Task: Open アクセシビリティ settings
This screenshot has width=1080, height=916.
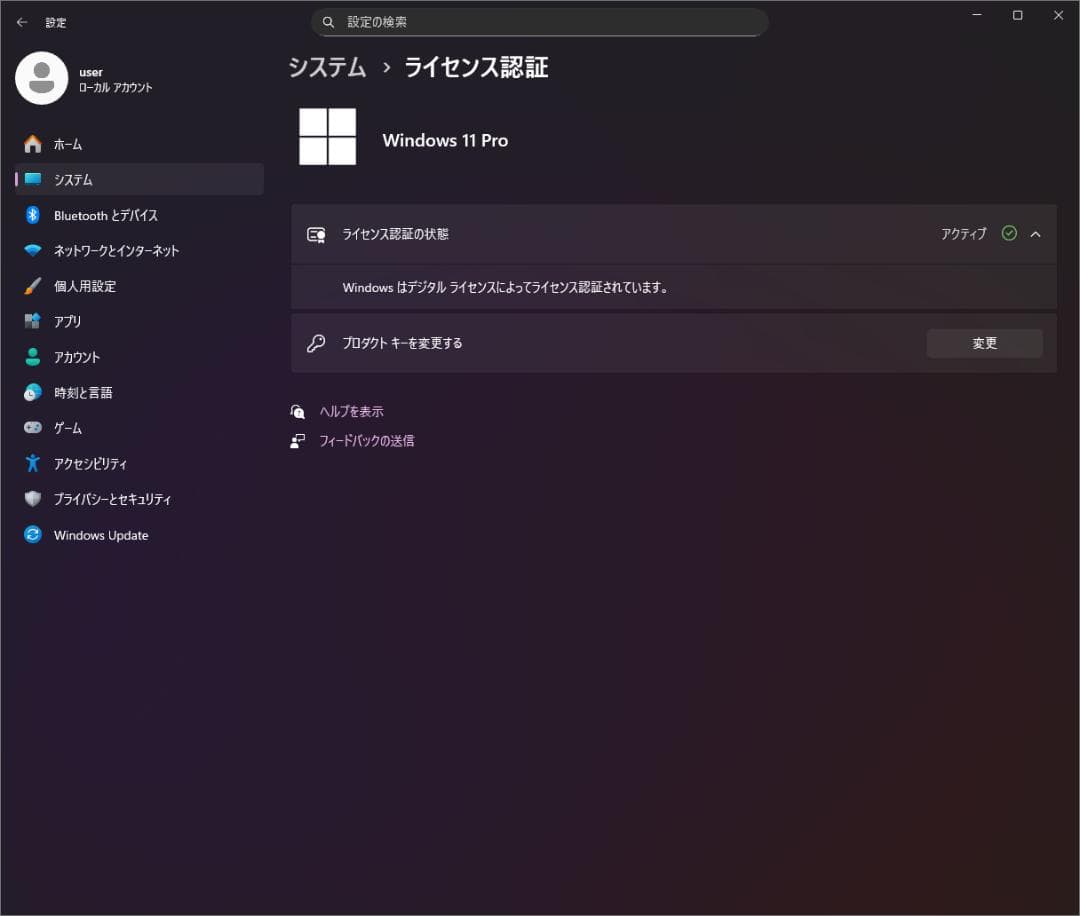Action: point(91,463)
